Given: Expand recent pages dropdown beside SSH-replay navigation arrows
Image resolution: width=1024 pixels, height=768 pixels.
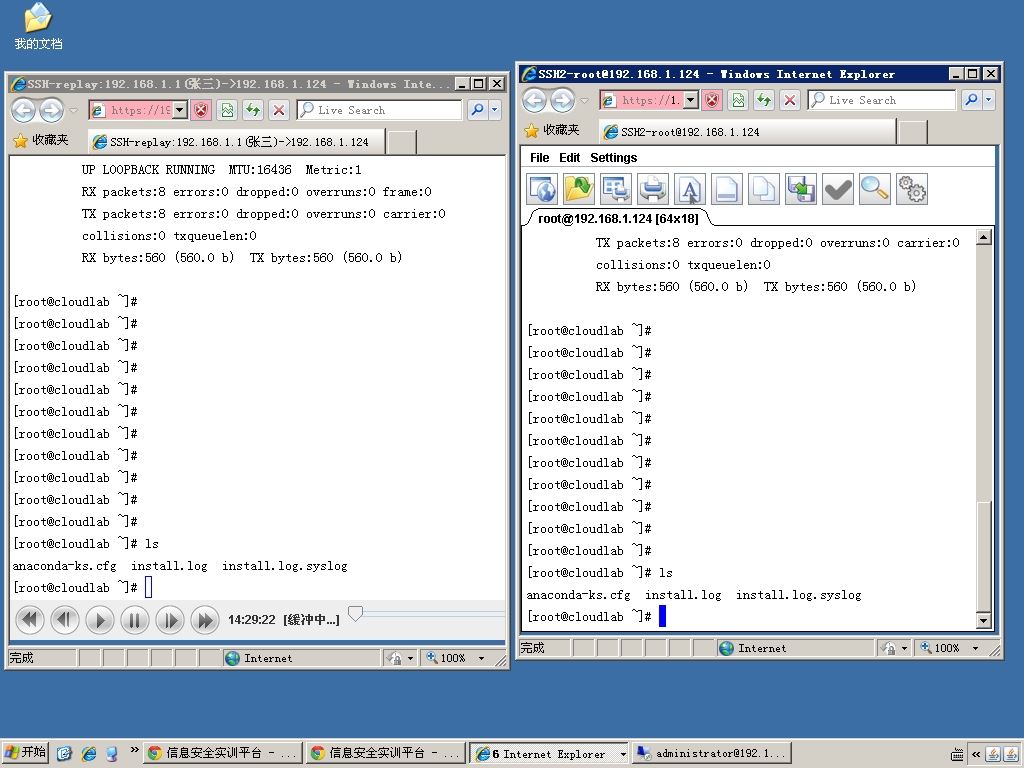Looking at the screenshot, I should 74,110.
